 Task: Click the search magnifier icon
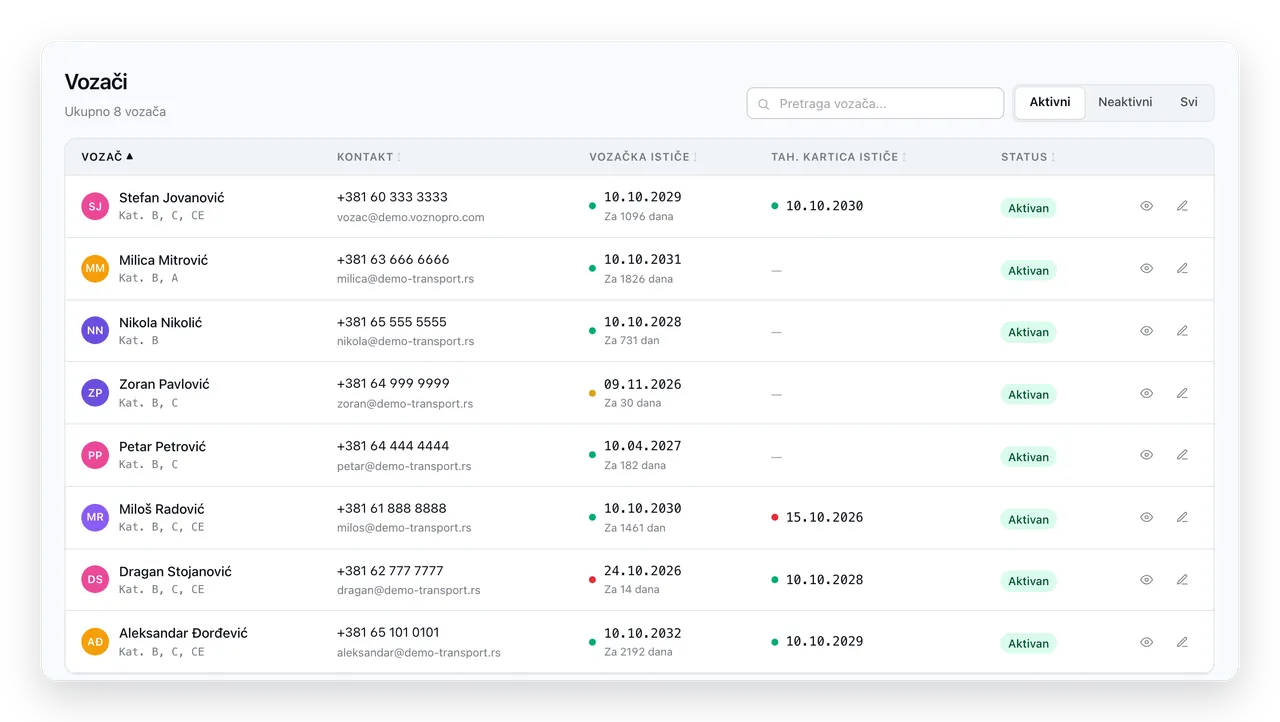[764, 104]
